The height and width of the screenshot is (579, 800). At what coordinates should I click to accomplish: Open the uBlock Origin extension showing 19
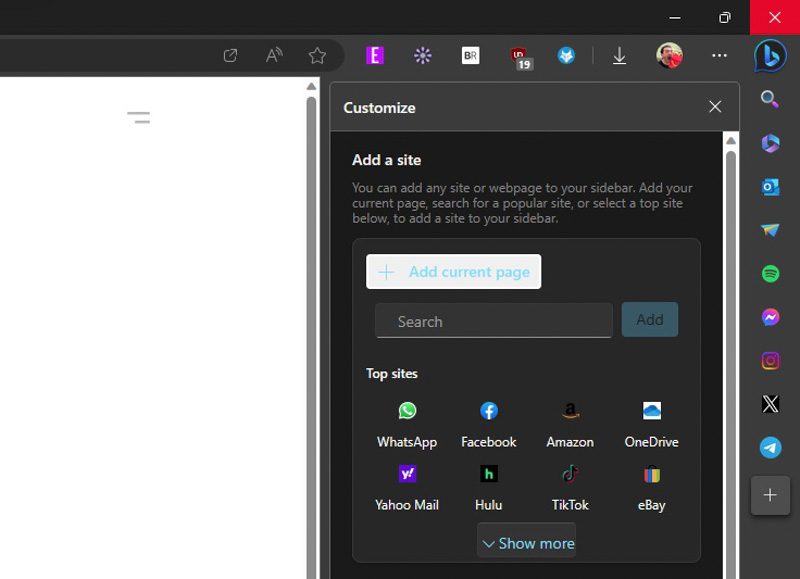pos(521,57)
